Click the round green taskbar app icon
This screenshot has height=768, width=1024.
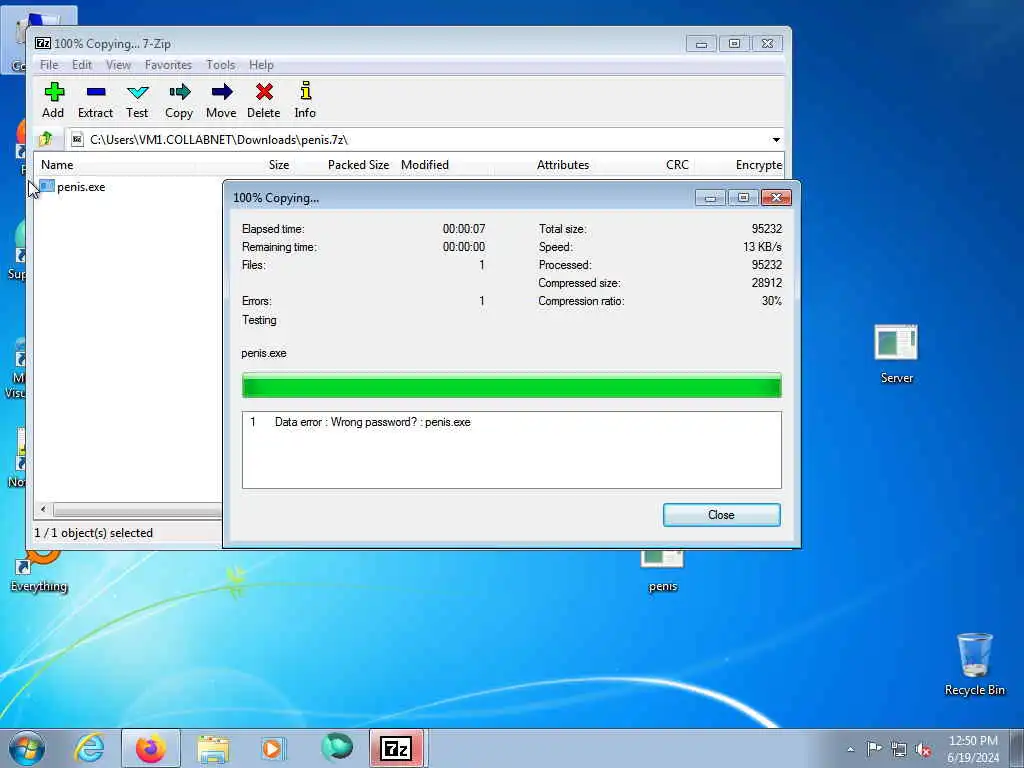[337, 748]
